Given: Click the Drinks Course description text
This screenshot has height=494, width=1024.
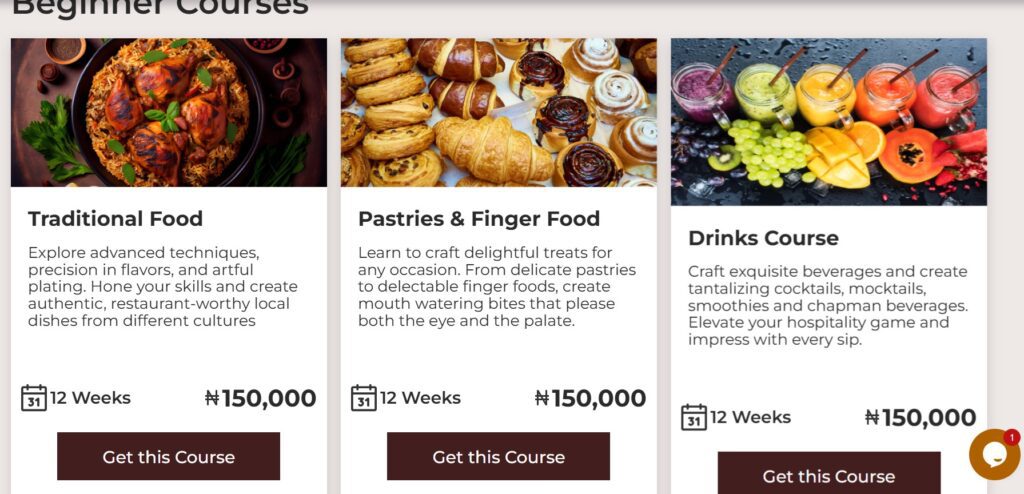Looking at the screenshot, I should point(826,306).
